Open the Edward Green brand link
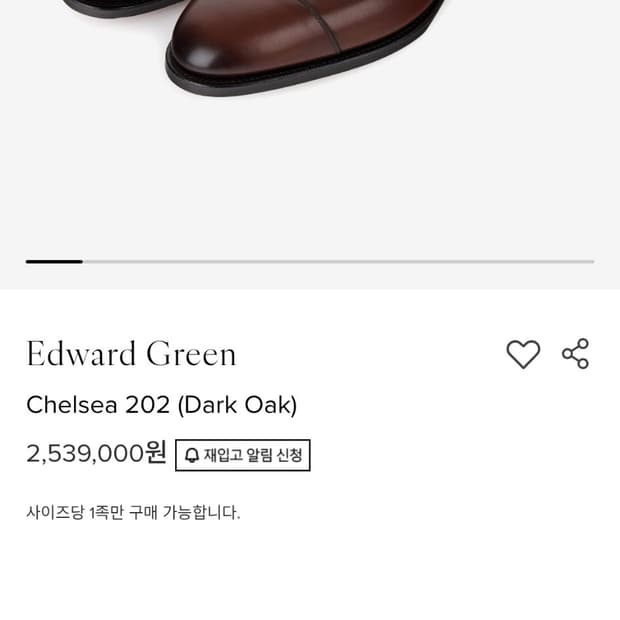 coord(131,353)
